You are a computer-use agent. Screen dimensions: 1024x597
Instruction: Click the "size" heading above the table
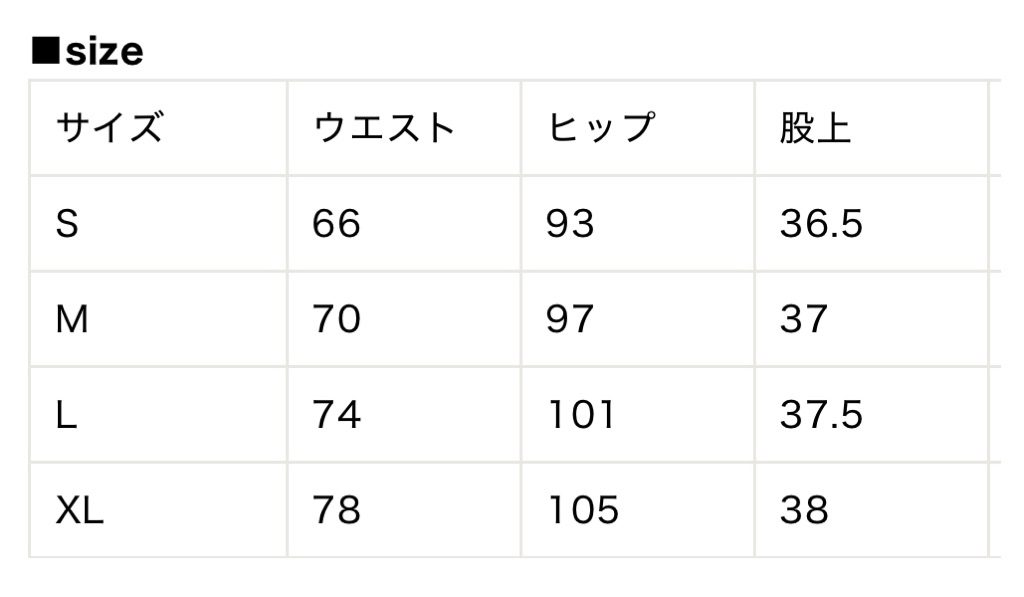(x=104, y=52)
